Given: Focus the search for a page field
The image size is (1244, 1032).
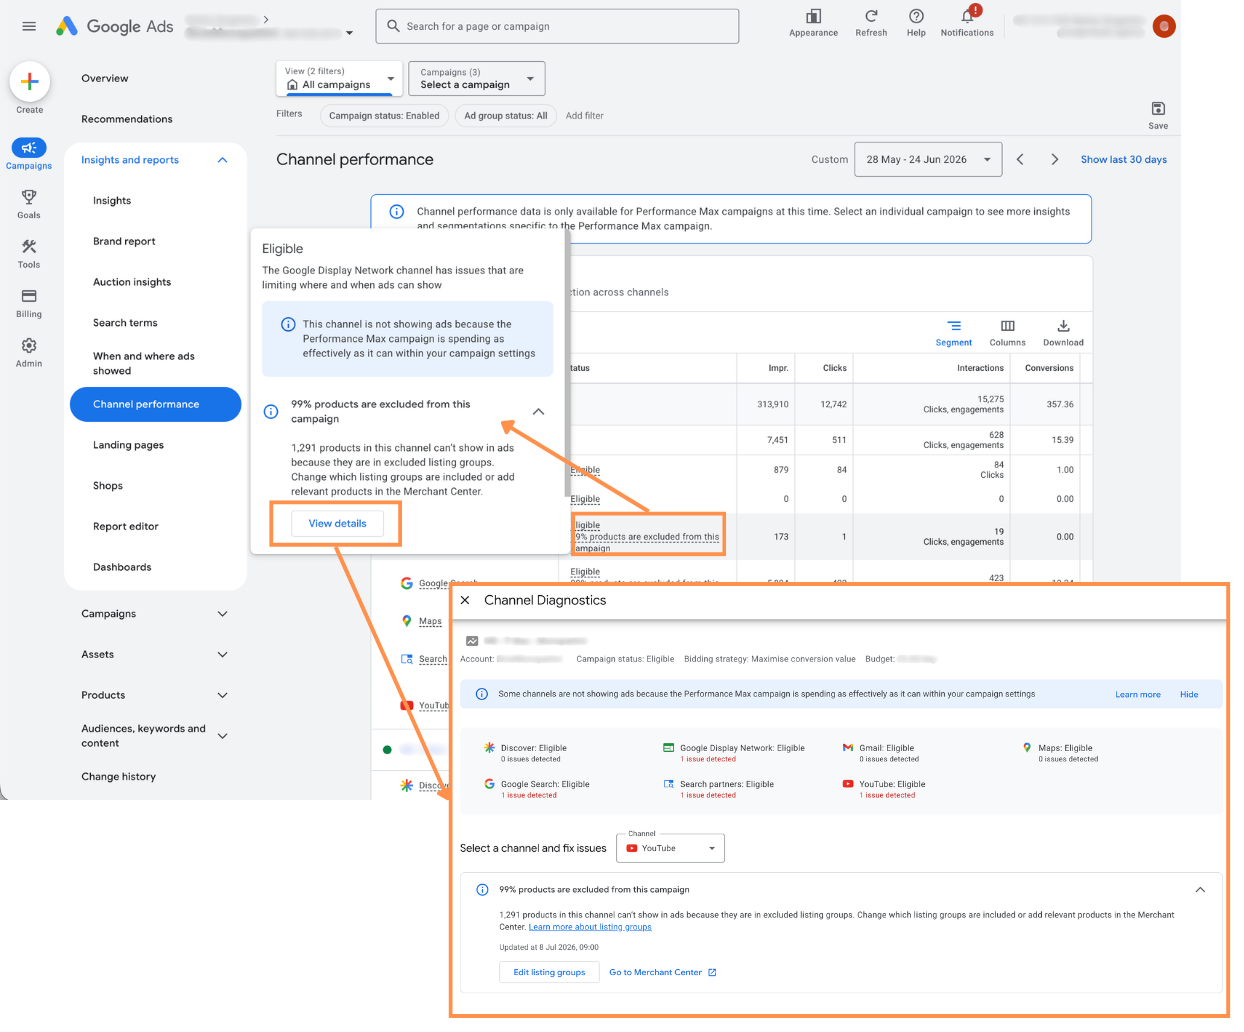Looking at the screenshot, I should click(x=557, y=26).
